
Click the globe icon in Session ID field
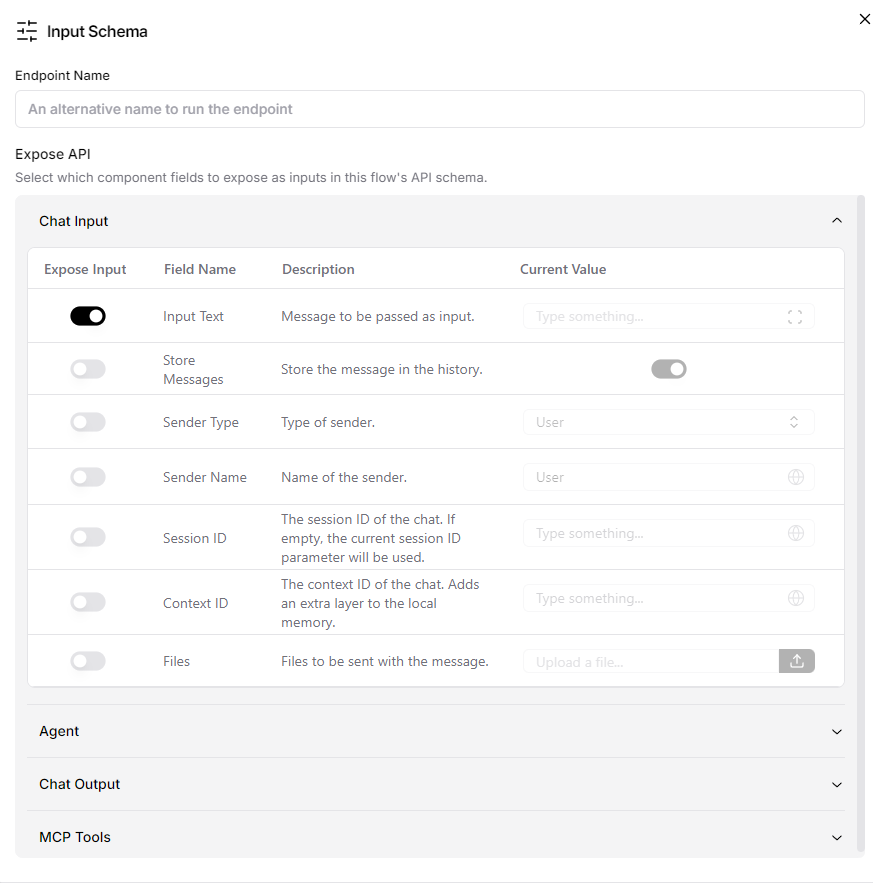[x=796, y=534]
